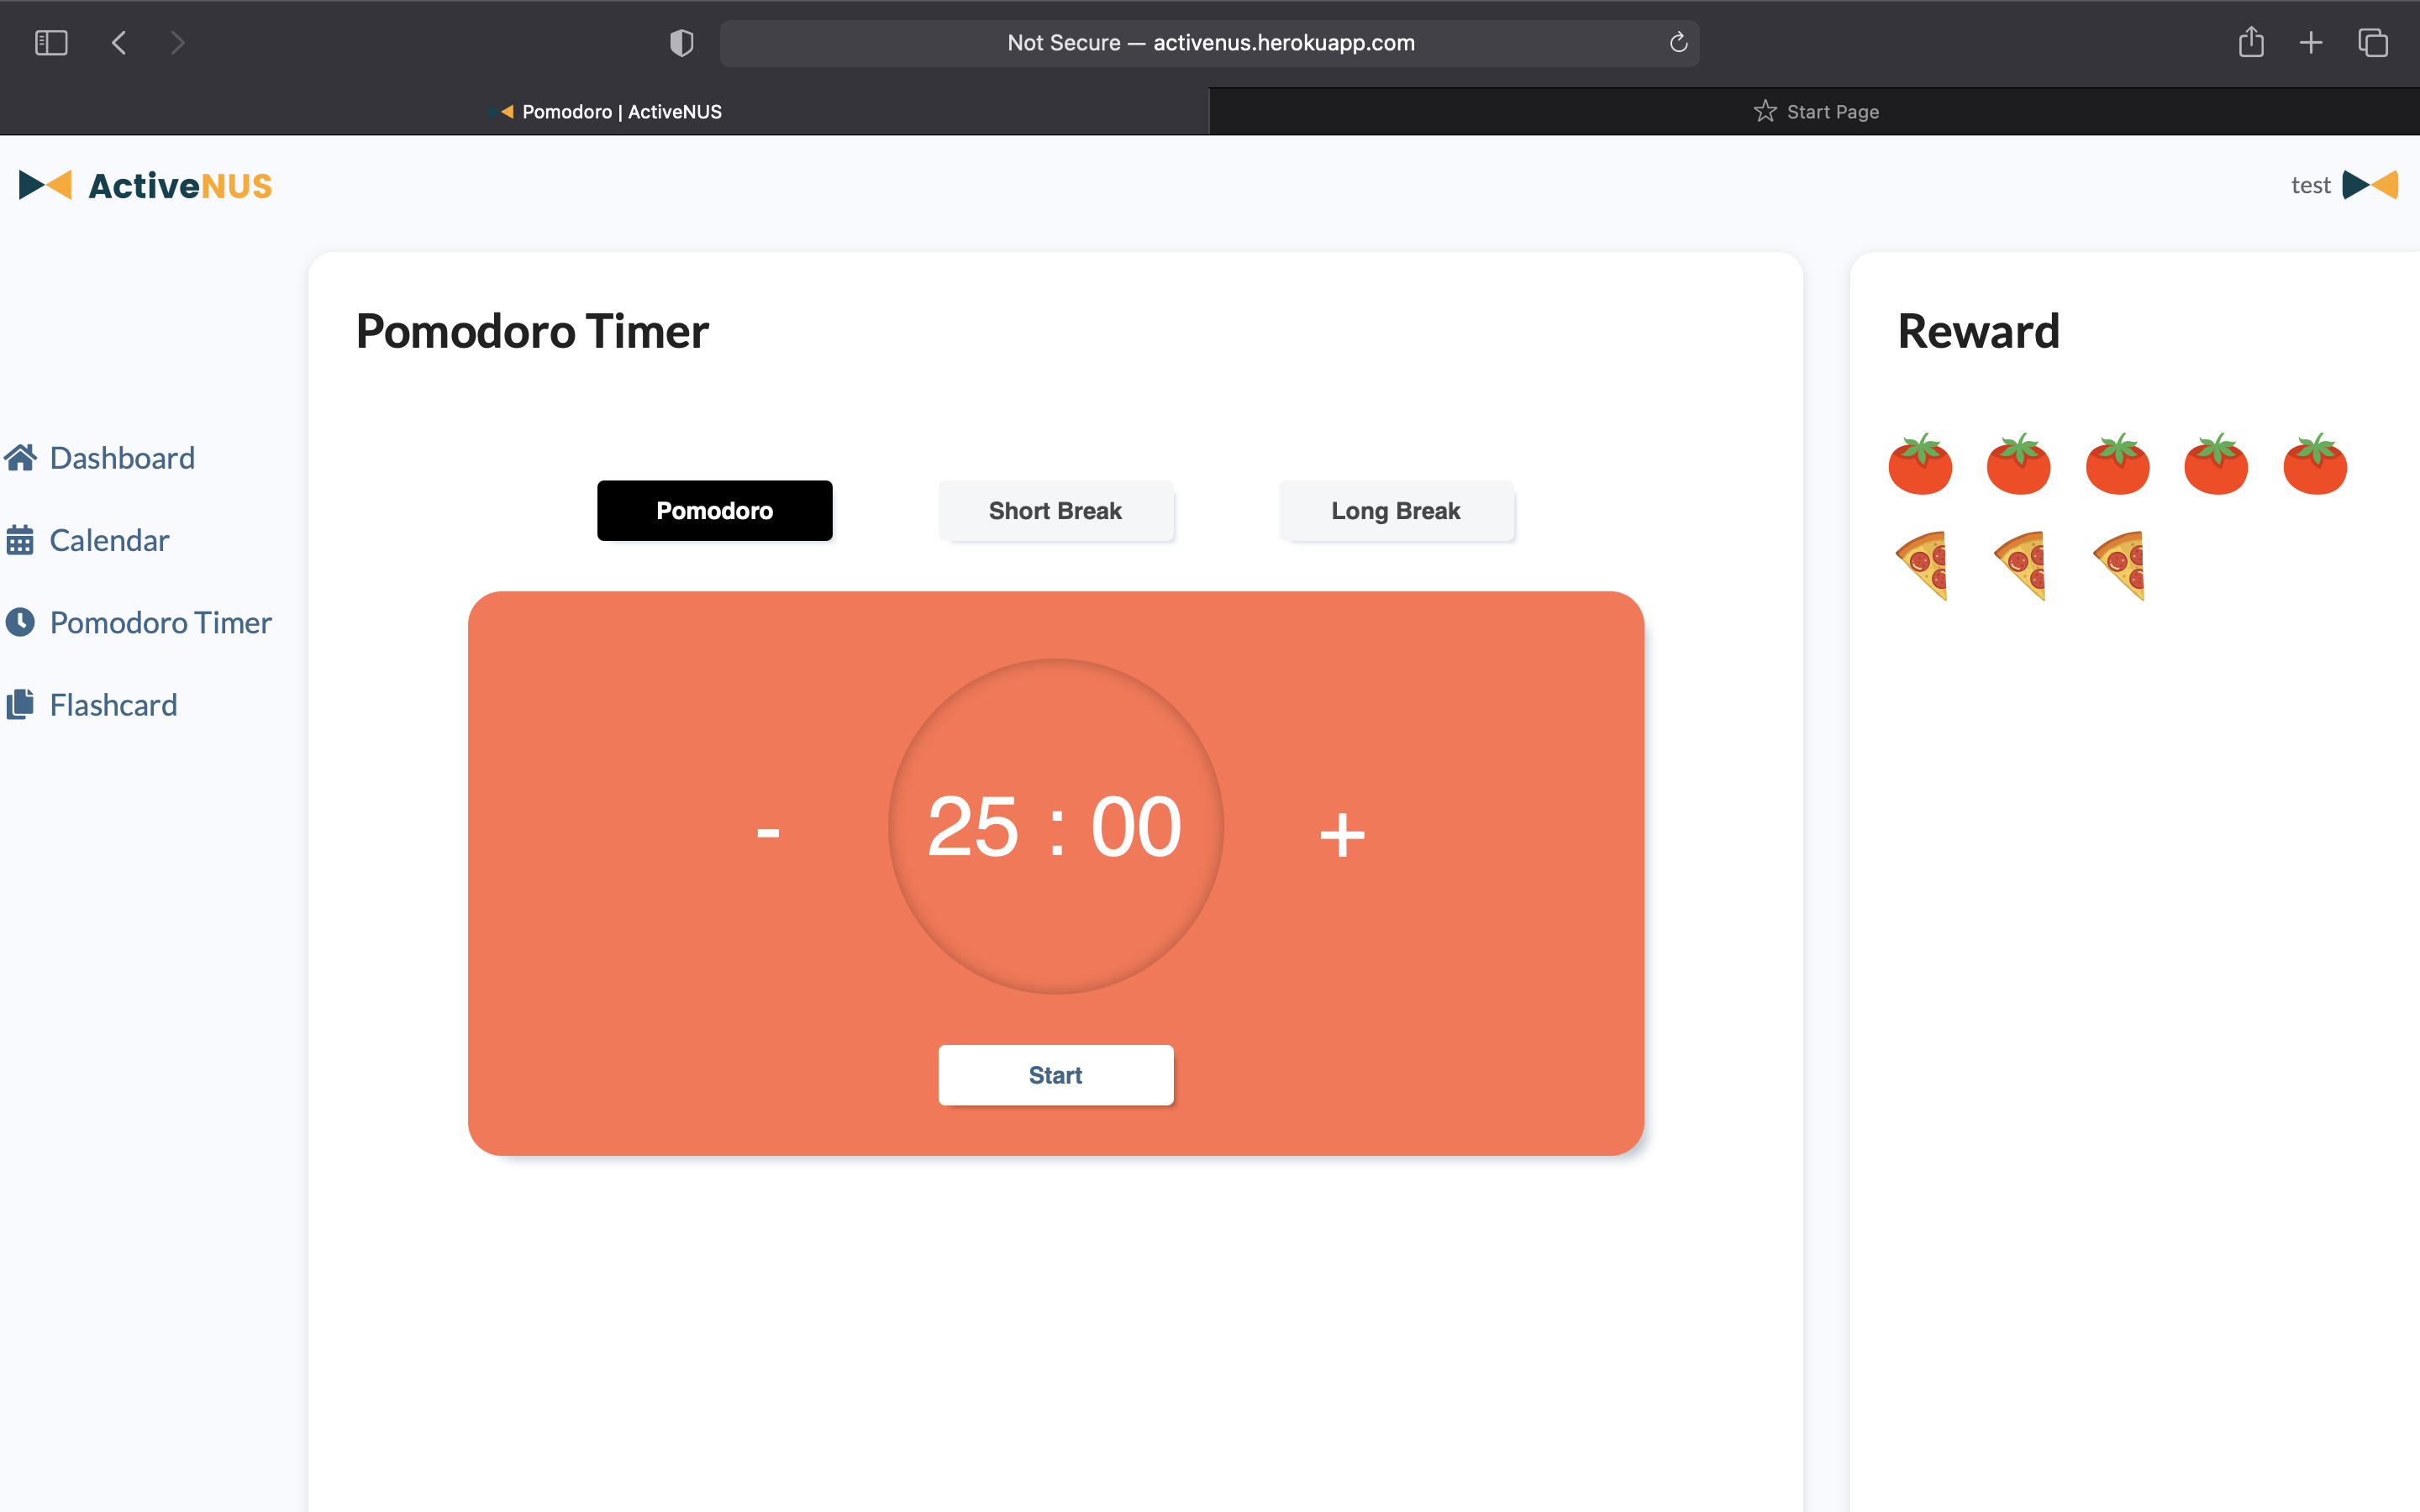Switch to Short Break mode
Viewport: 2420px width, 1512px height.
tap(1055, 511)
